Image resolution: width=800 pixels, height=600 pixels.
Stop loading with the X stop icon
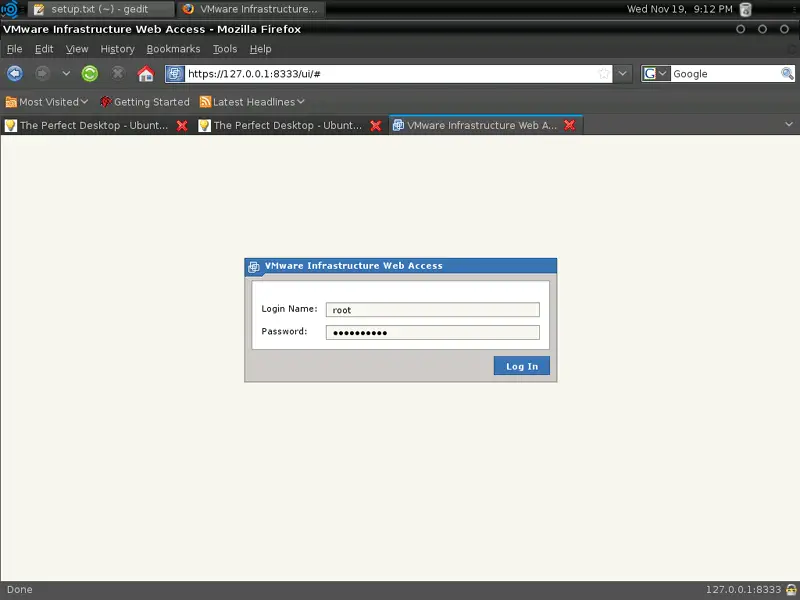pyautogui.click(x=118, y=74)
